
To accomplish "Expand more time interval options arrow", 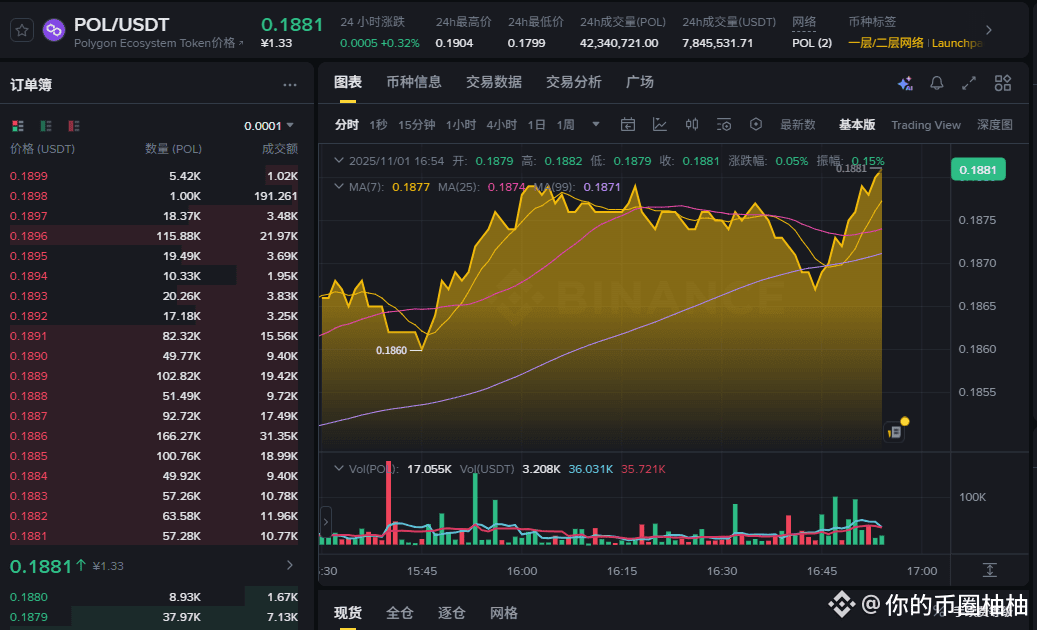I will pos(596,124).
